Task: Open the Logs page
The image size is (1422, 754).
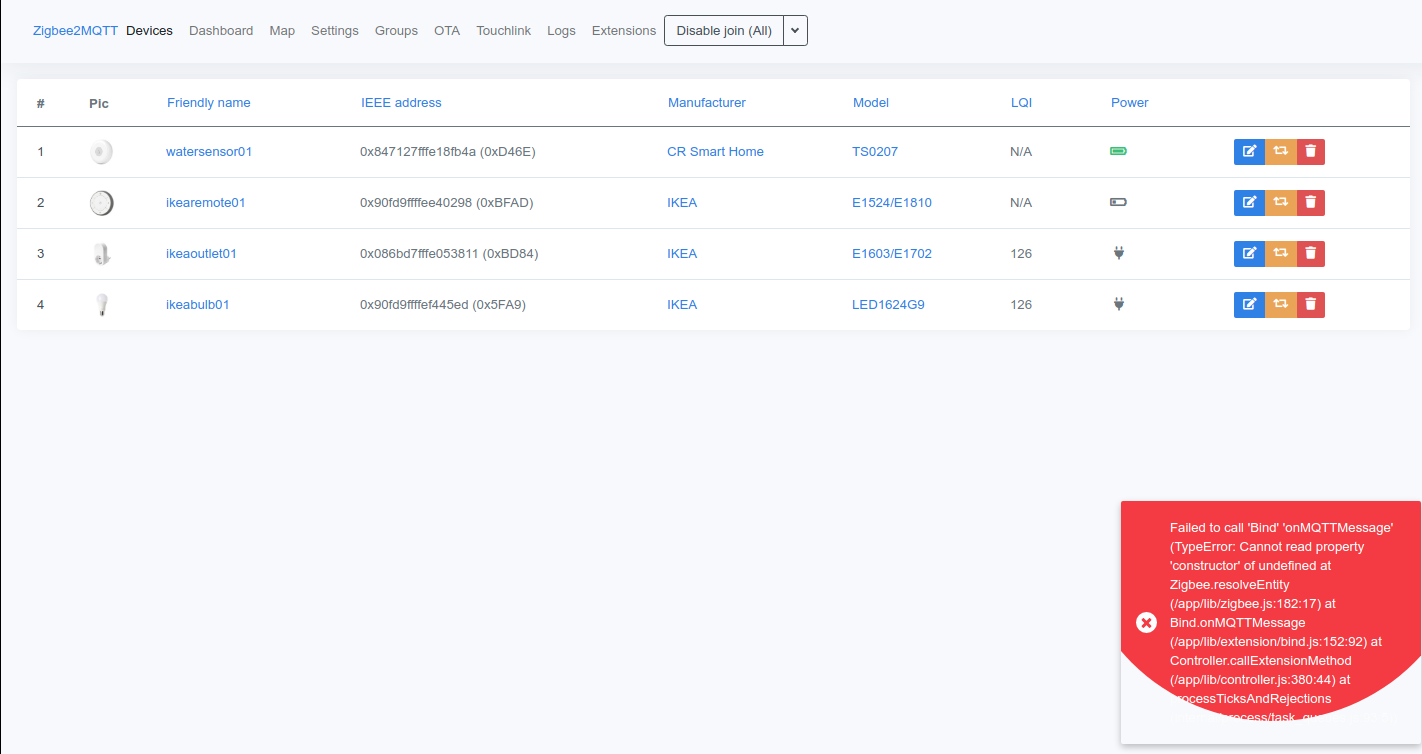Action: click(x=561, y=30)
